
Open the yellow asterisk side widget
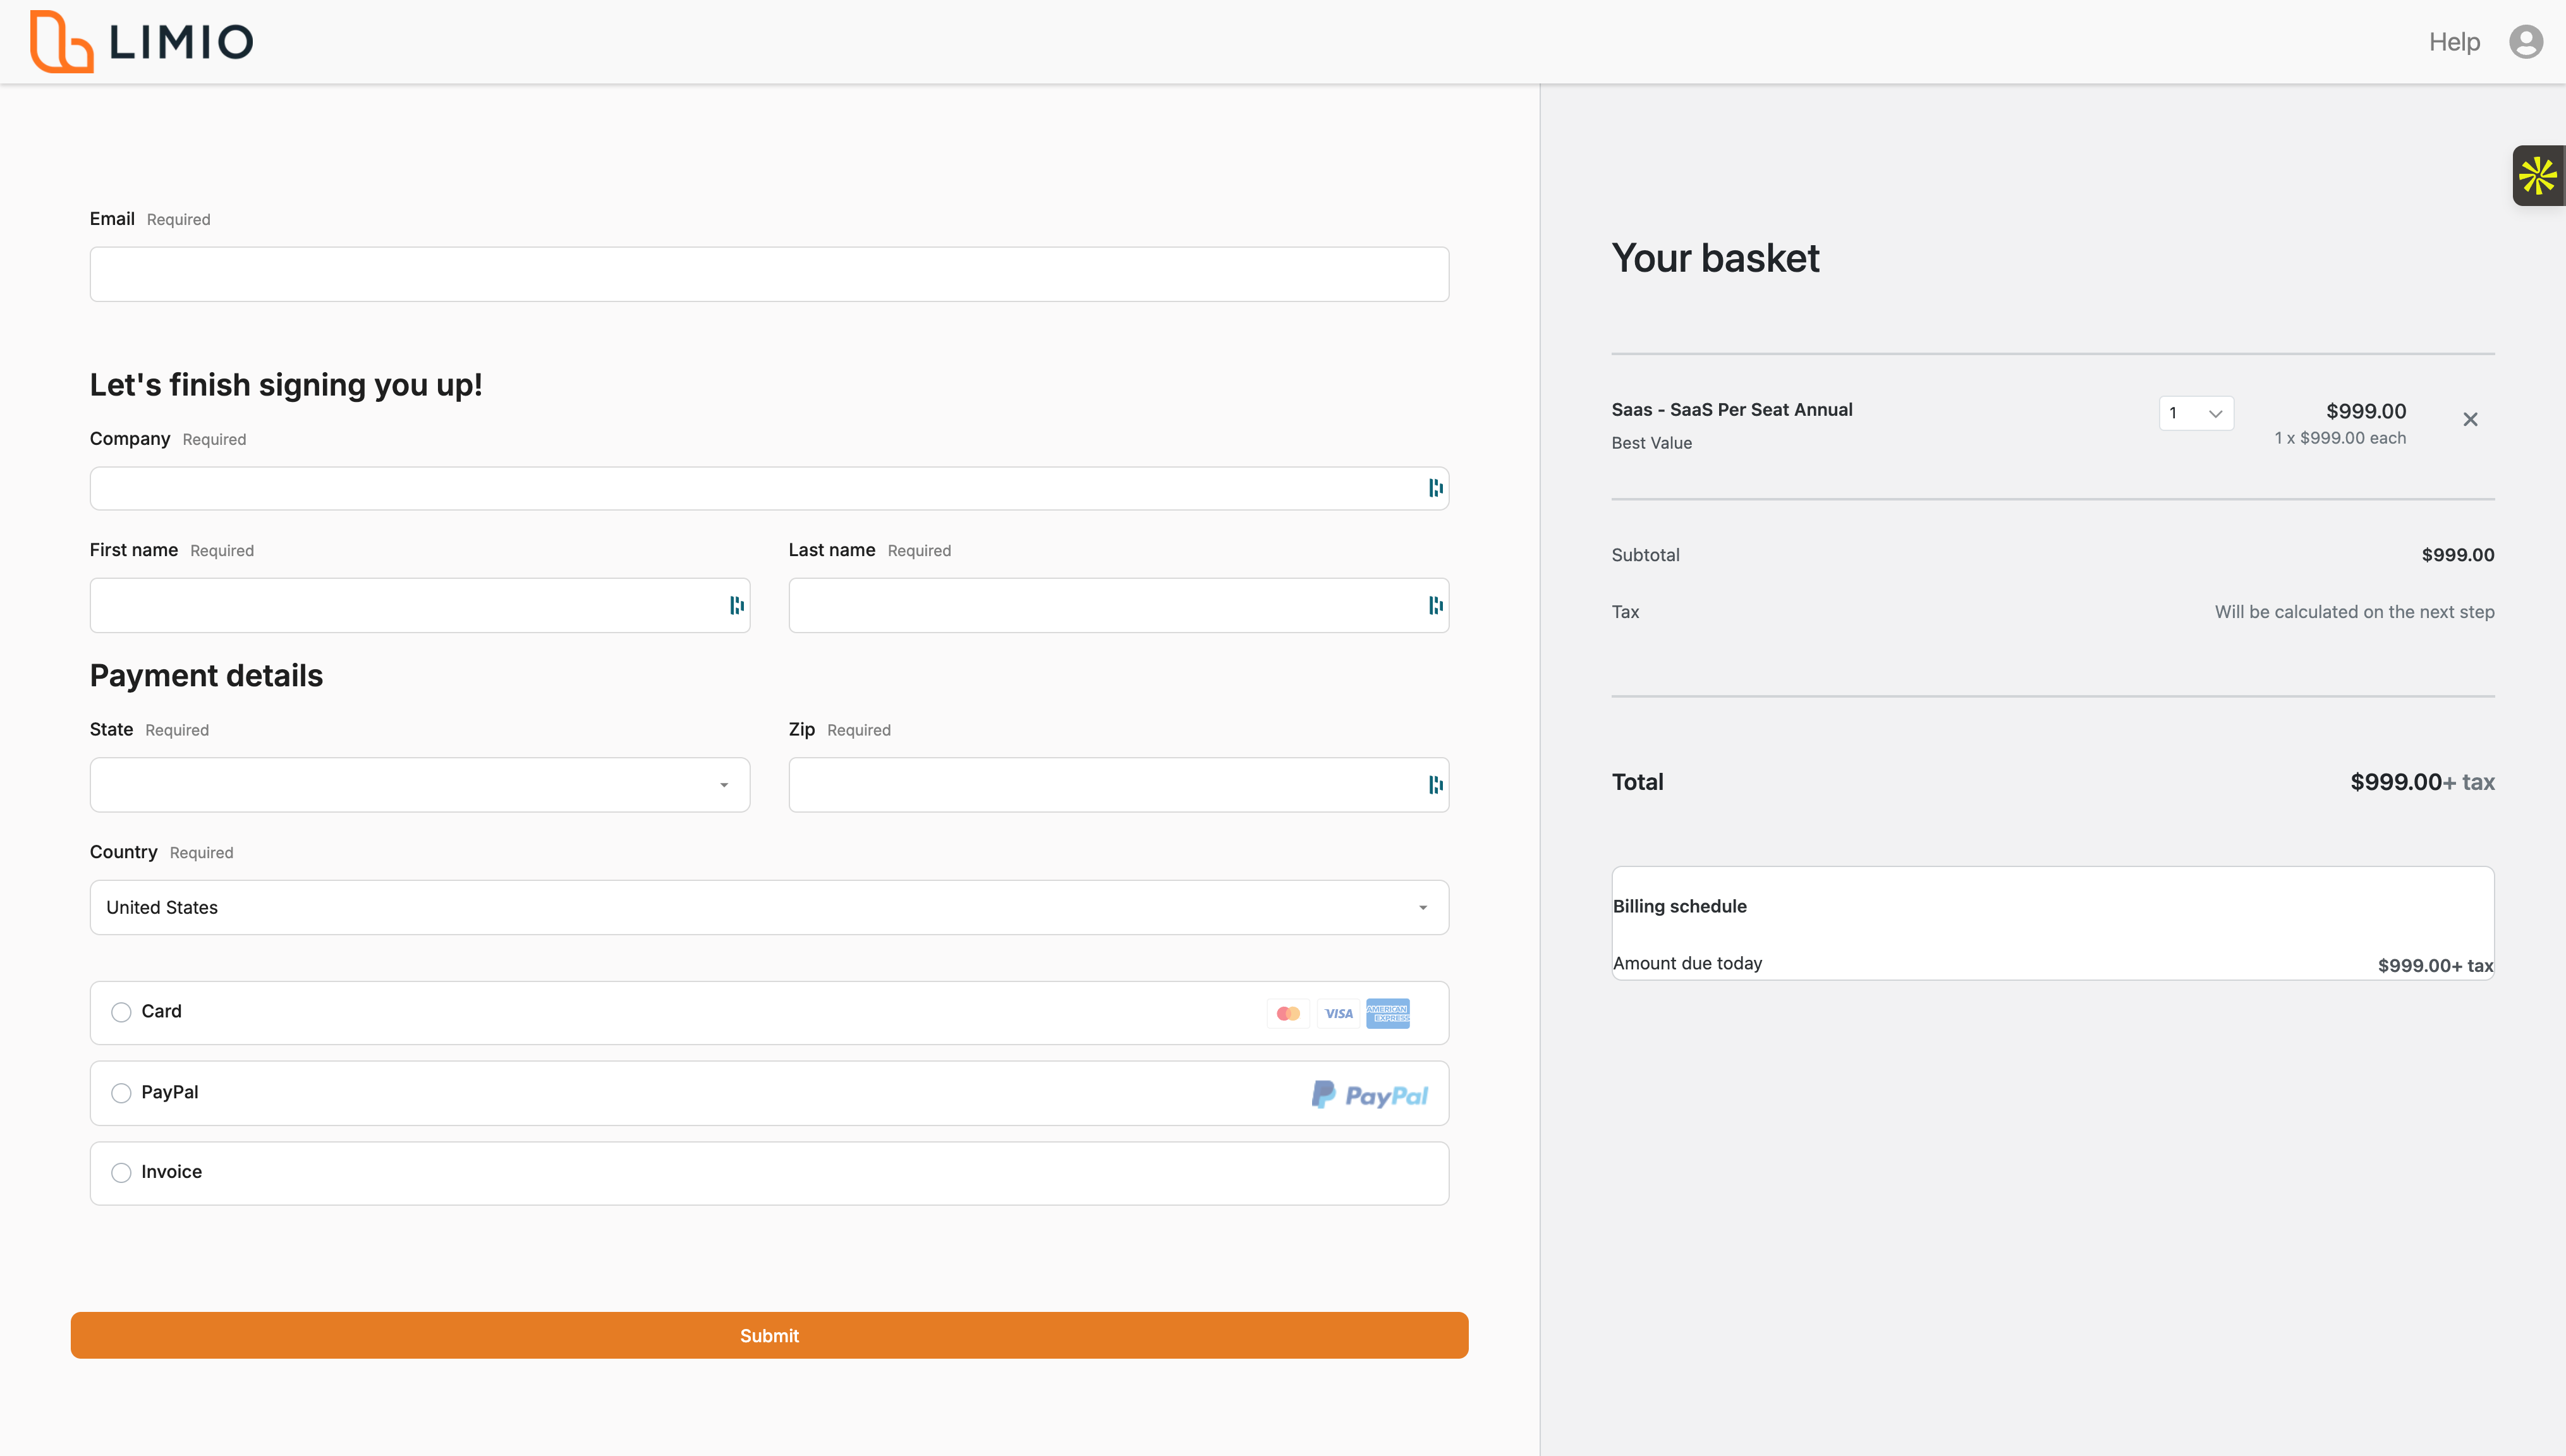[x=2539, y=176]
